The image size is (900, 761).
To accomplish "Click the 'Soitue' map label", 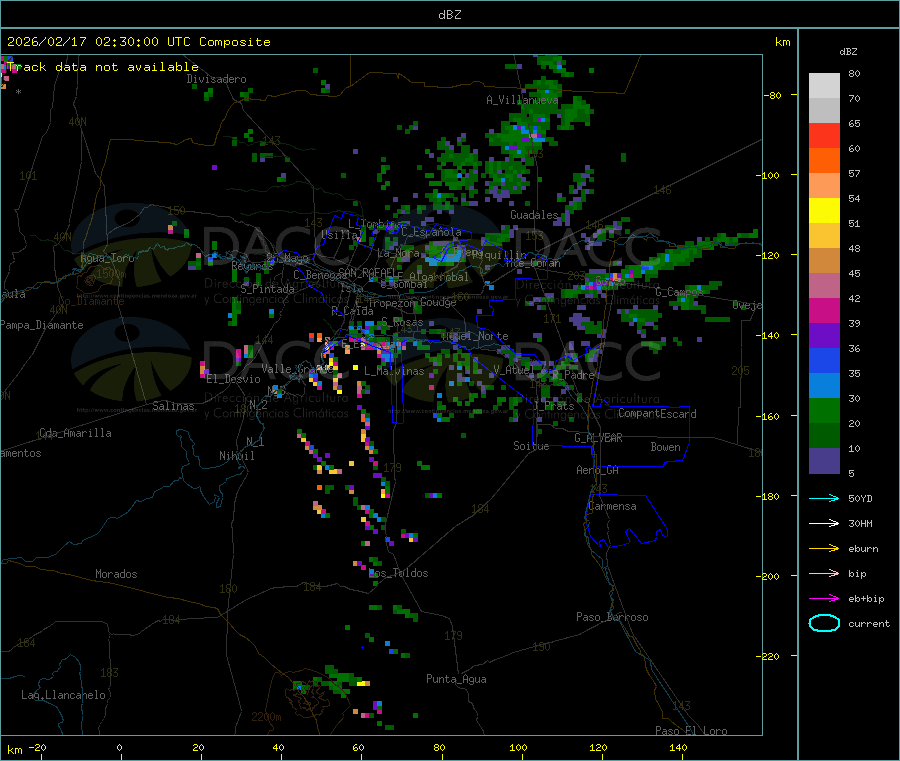I will click(531, 446).
